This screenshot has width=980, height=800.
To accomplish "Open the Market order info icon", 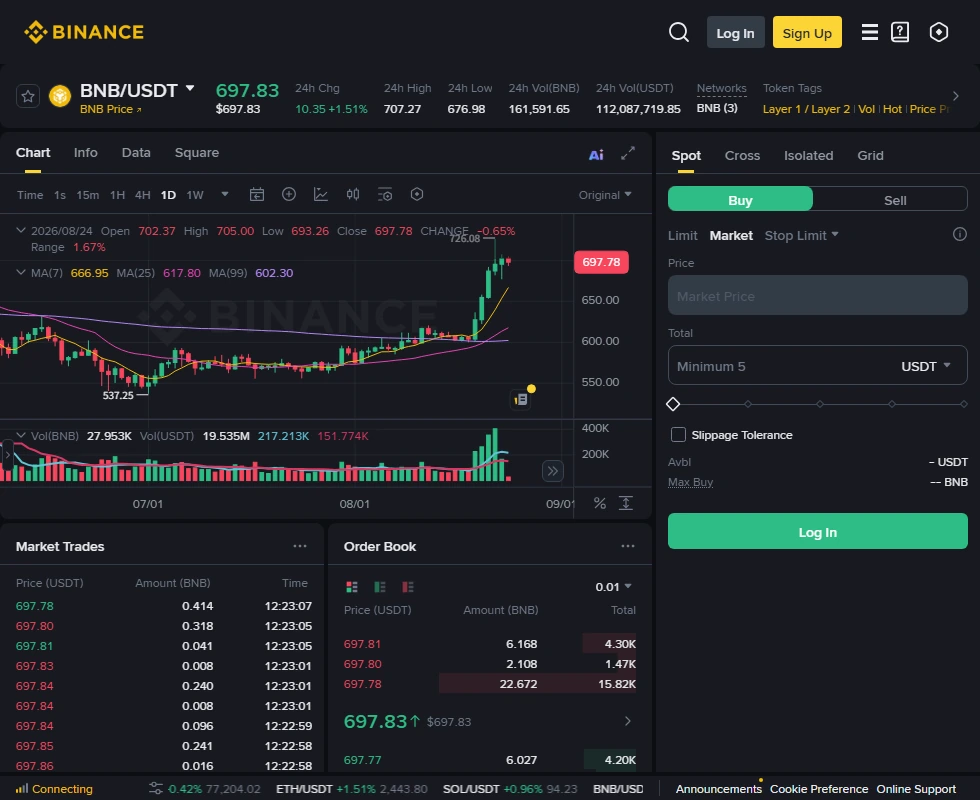I will coord(959,234).
